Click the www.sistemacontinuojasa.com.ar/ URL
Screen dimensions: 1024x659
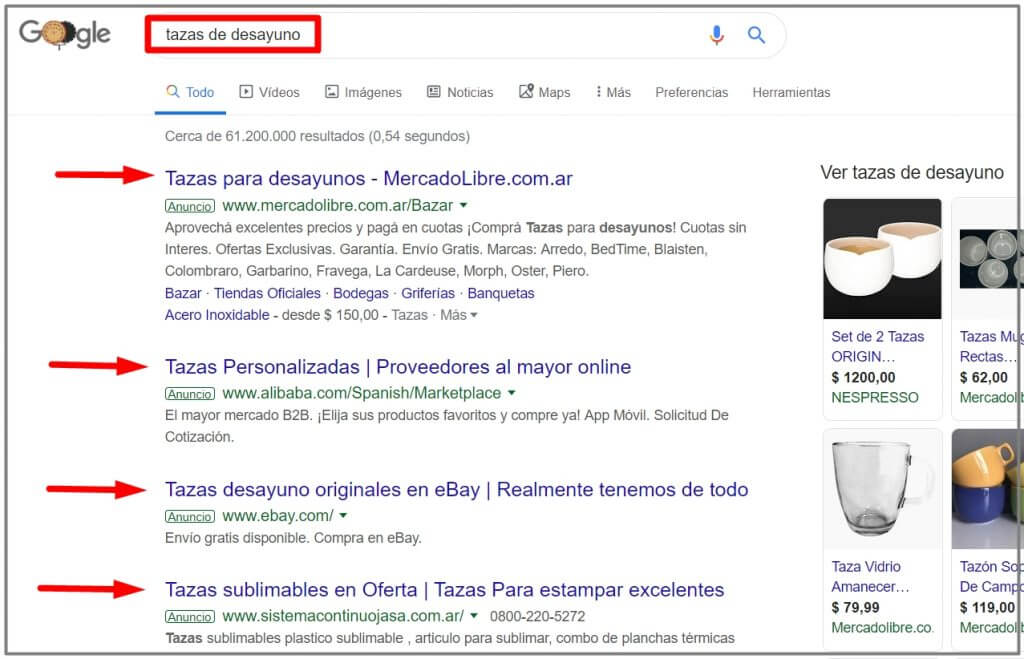343,616
